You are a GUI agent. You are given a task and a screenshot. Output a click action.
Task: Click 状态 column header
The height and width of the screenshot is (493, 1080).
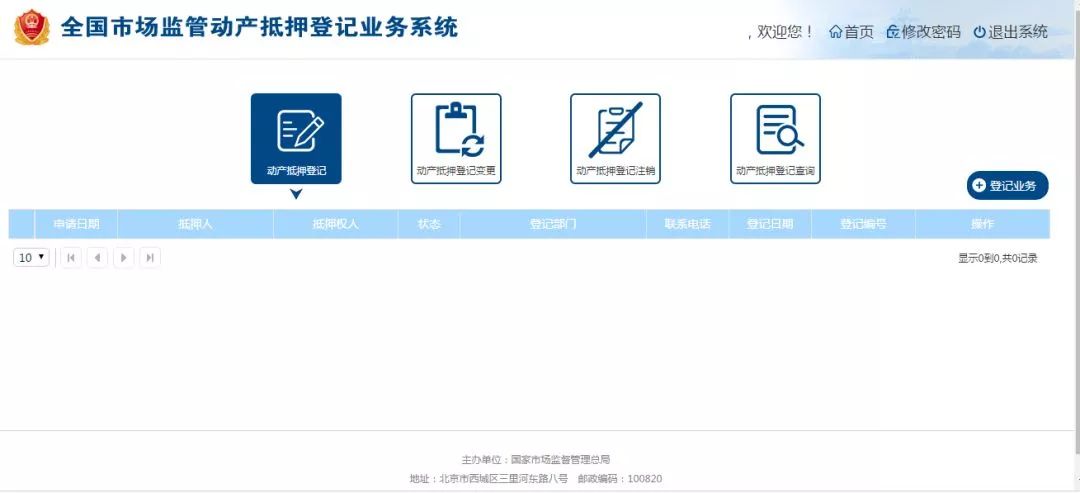coord(429,224)
